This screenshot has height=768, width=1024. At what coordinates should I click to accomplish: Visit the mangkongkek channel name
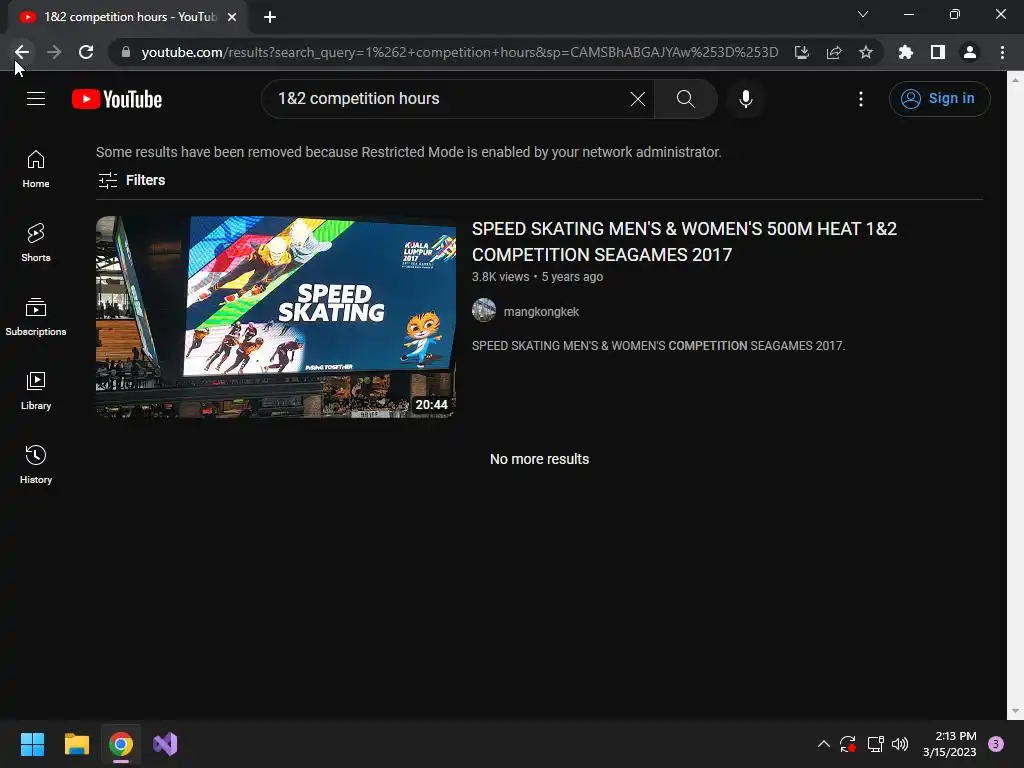click(x=541, y=312)
